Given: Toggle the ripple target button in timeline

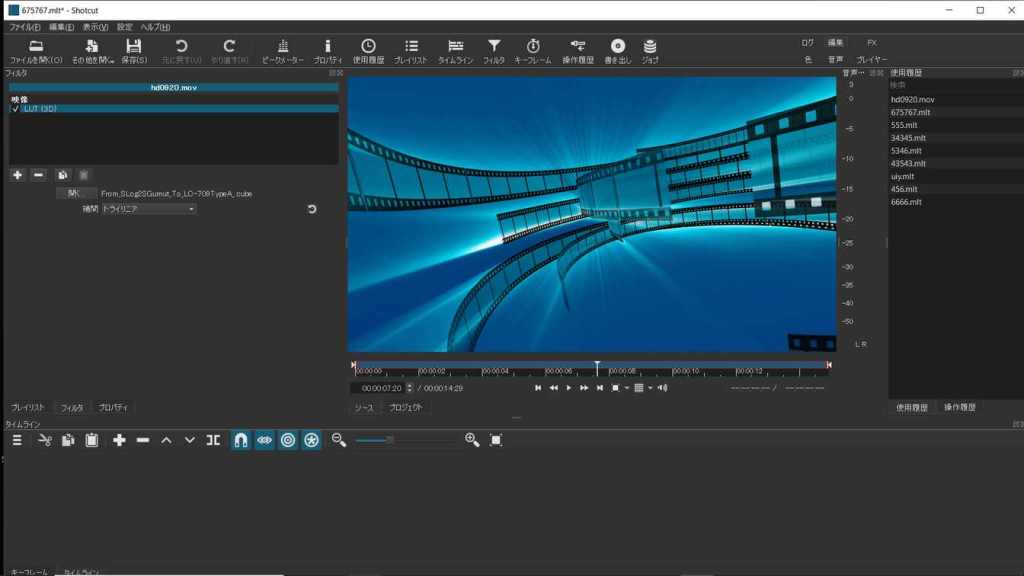Looking at the screenshot, I should coord(288,440).
